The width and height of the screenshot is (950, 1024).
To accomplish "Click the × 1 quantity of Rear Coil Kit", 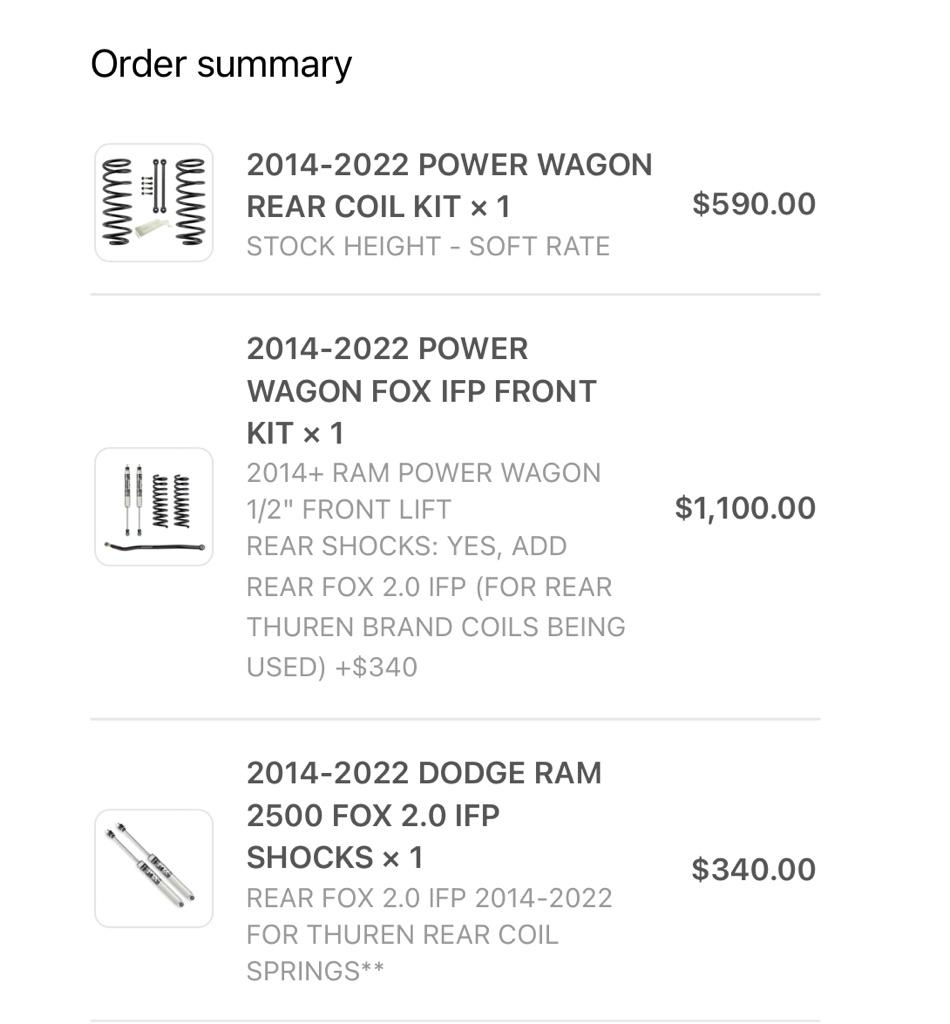I will (490, 207).
